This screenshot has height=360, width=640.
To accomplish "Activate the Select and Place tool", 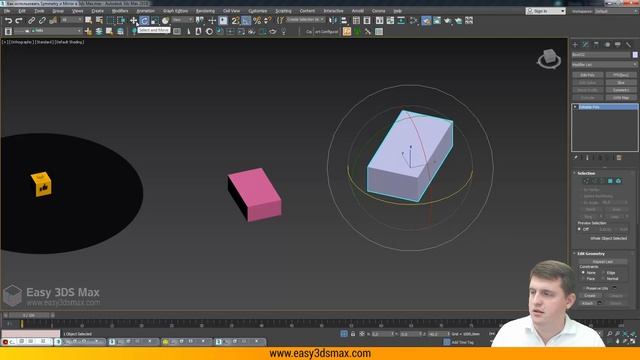I will click(165, 20).
